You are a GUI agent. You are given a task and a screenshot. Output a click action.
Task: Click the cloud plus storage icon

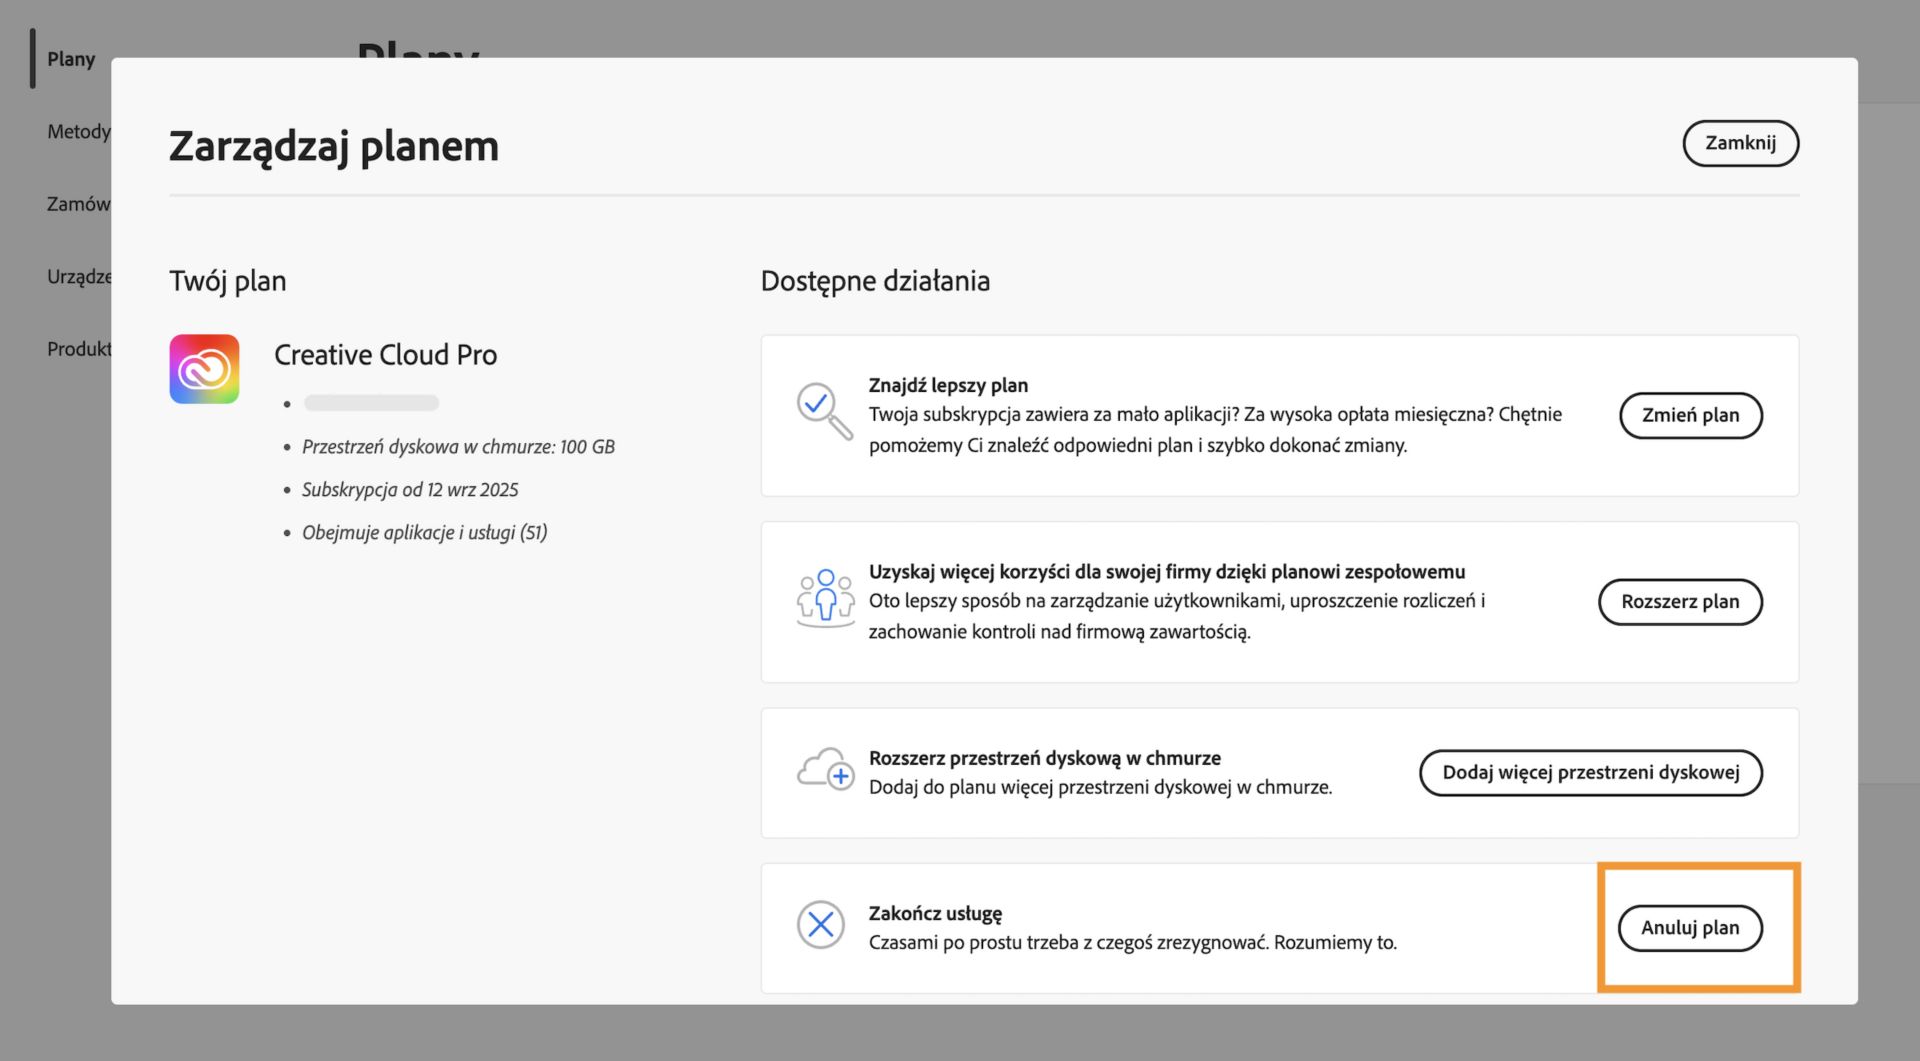point(825,769)
